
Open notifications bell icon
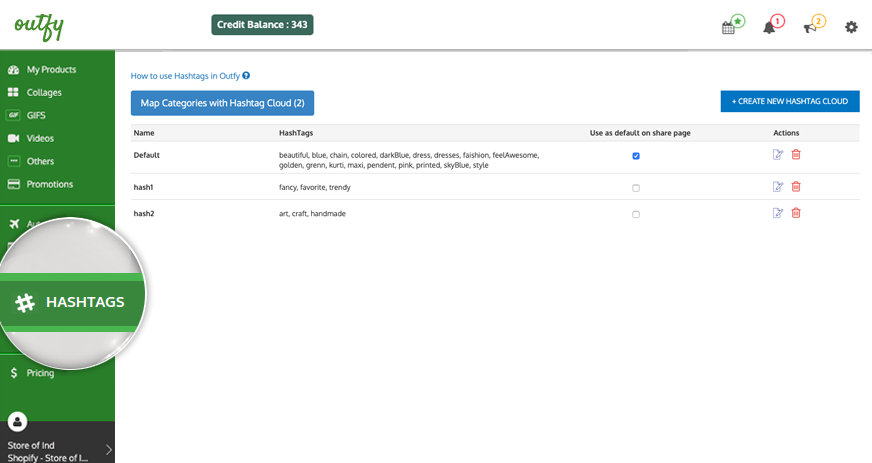pyautogui.click(x=769, y=27)
